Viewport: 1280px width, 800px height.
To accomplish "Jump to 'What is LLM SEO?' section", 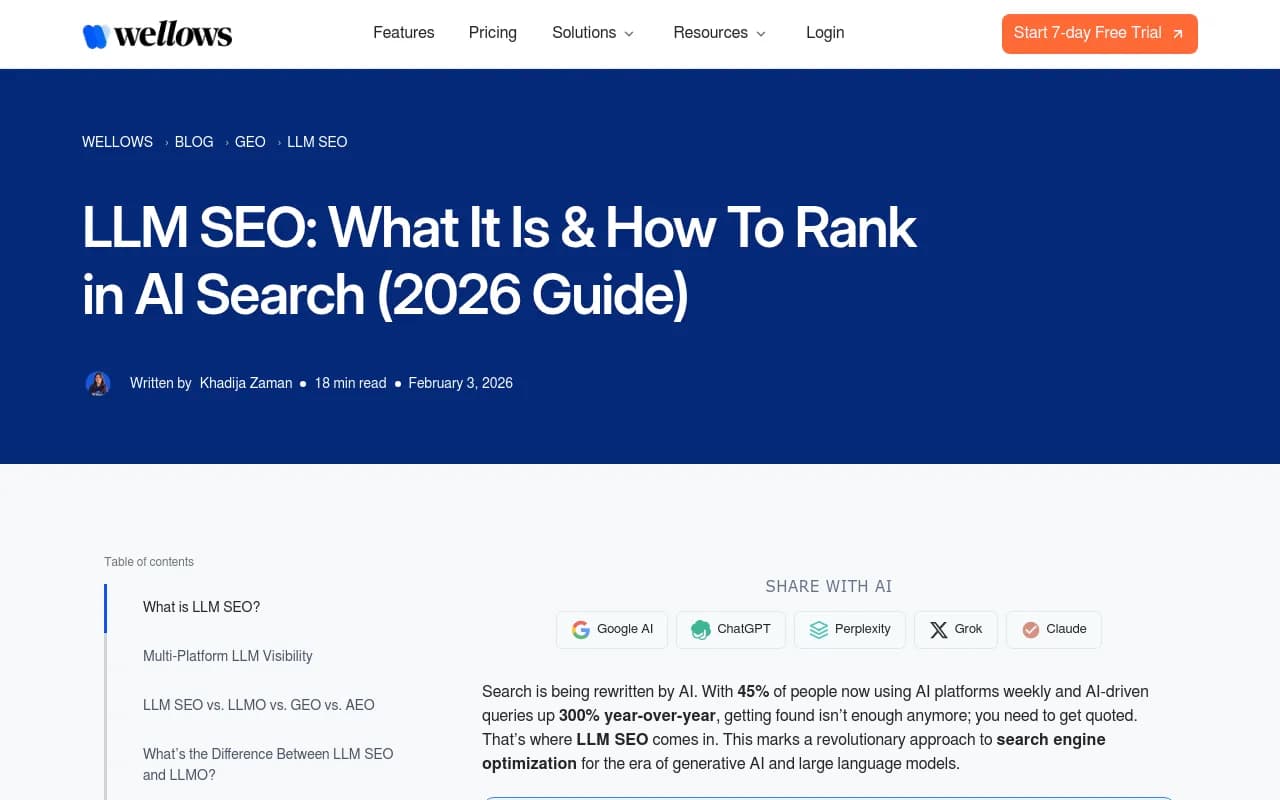I will [201, 607].
